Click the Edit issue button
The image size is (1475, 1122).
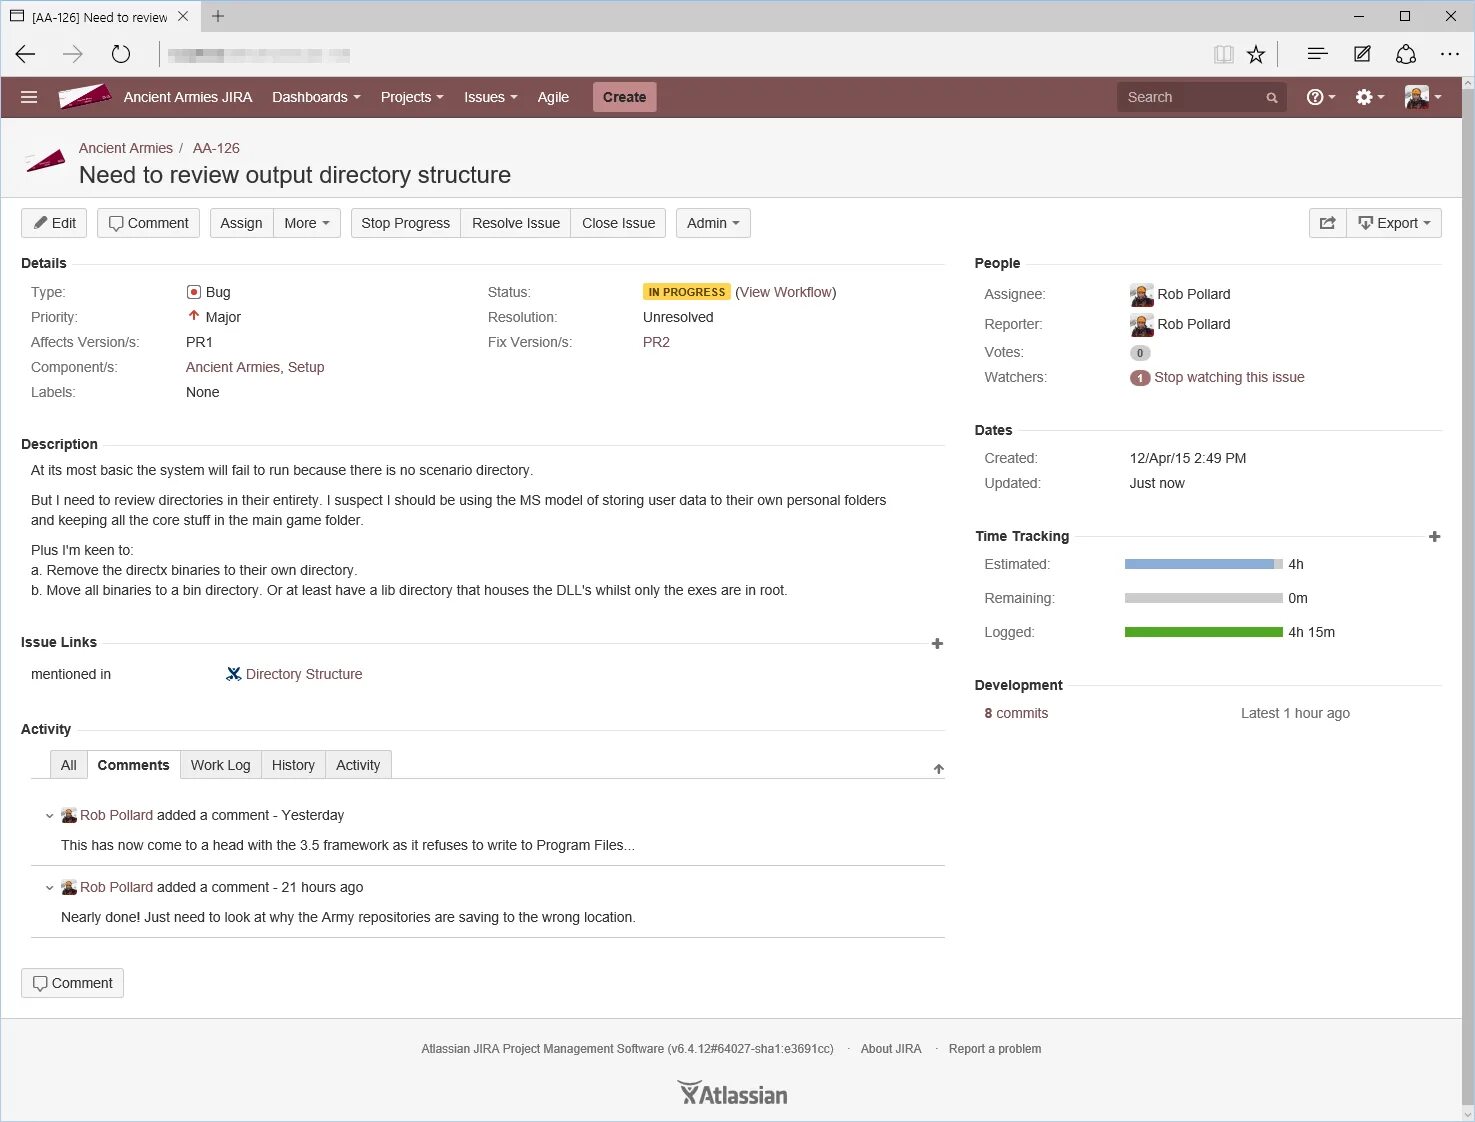(54, 223)
